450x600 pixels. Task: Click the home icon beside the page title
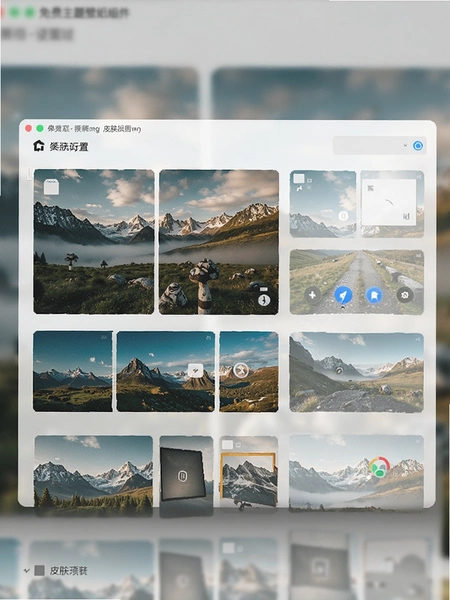[x=39, y=146]
